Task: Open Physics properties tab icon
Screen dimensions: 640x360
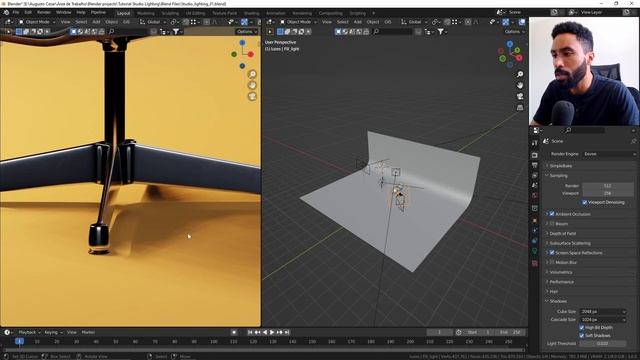Action: click(x=535, y=241)
